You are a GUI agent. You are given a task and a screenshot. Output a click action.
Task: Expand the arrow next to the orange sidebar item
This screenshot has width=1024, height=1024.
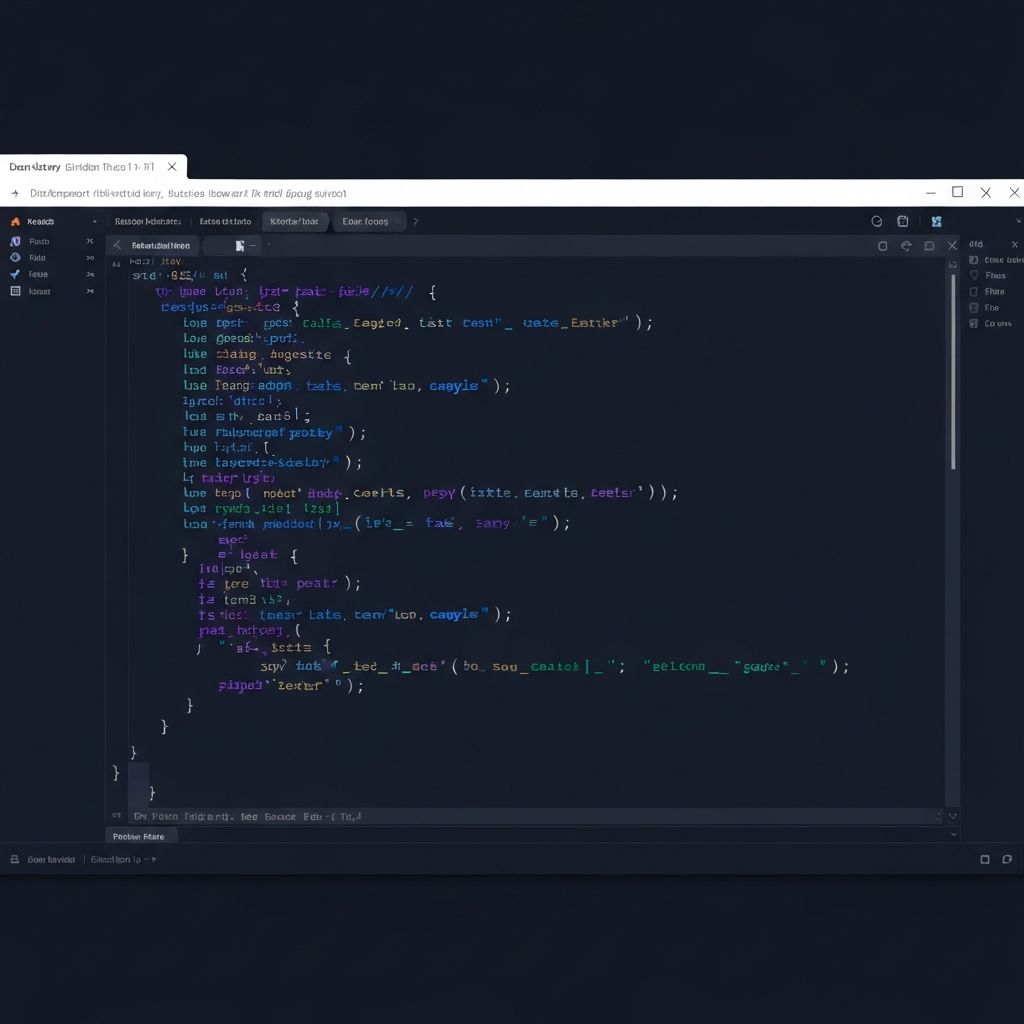coord(95,222)
